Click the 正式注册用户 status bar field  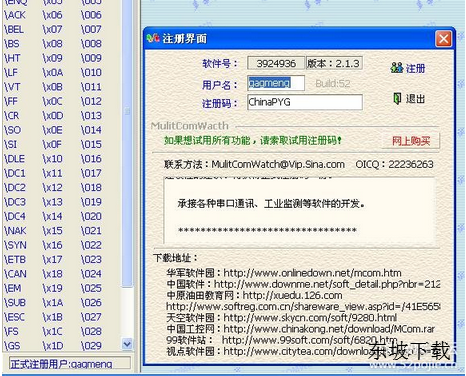click(x=69, y=363)
